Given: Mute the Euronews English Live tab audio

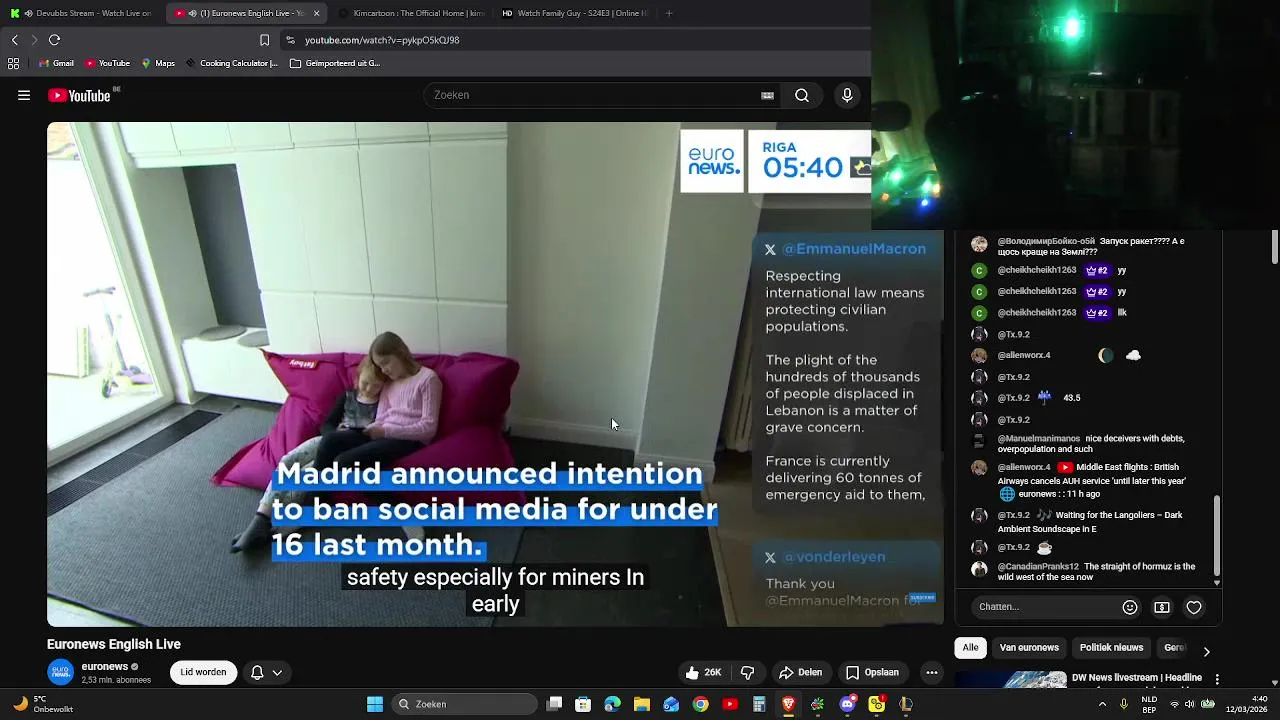Looking at the screenshot, I should [192, 13].
